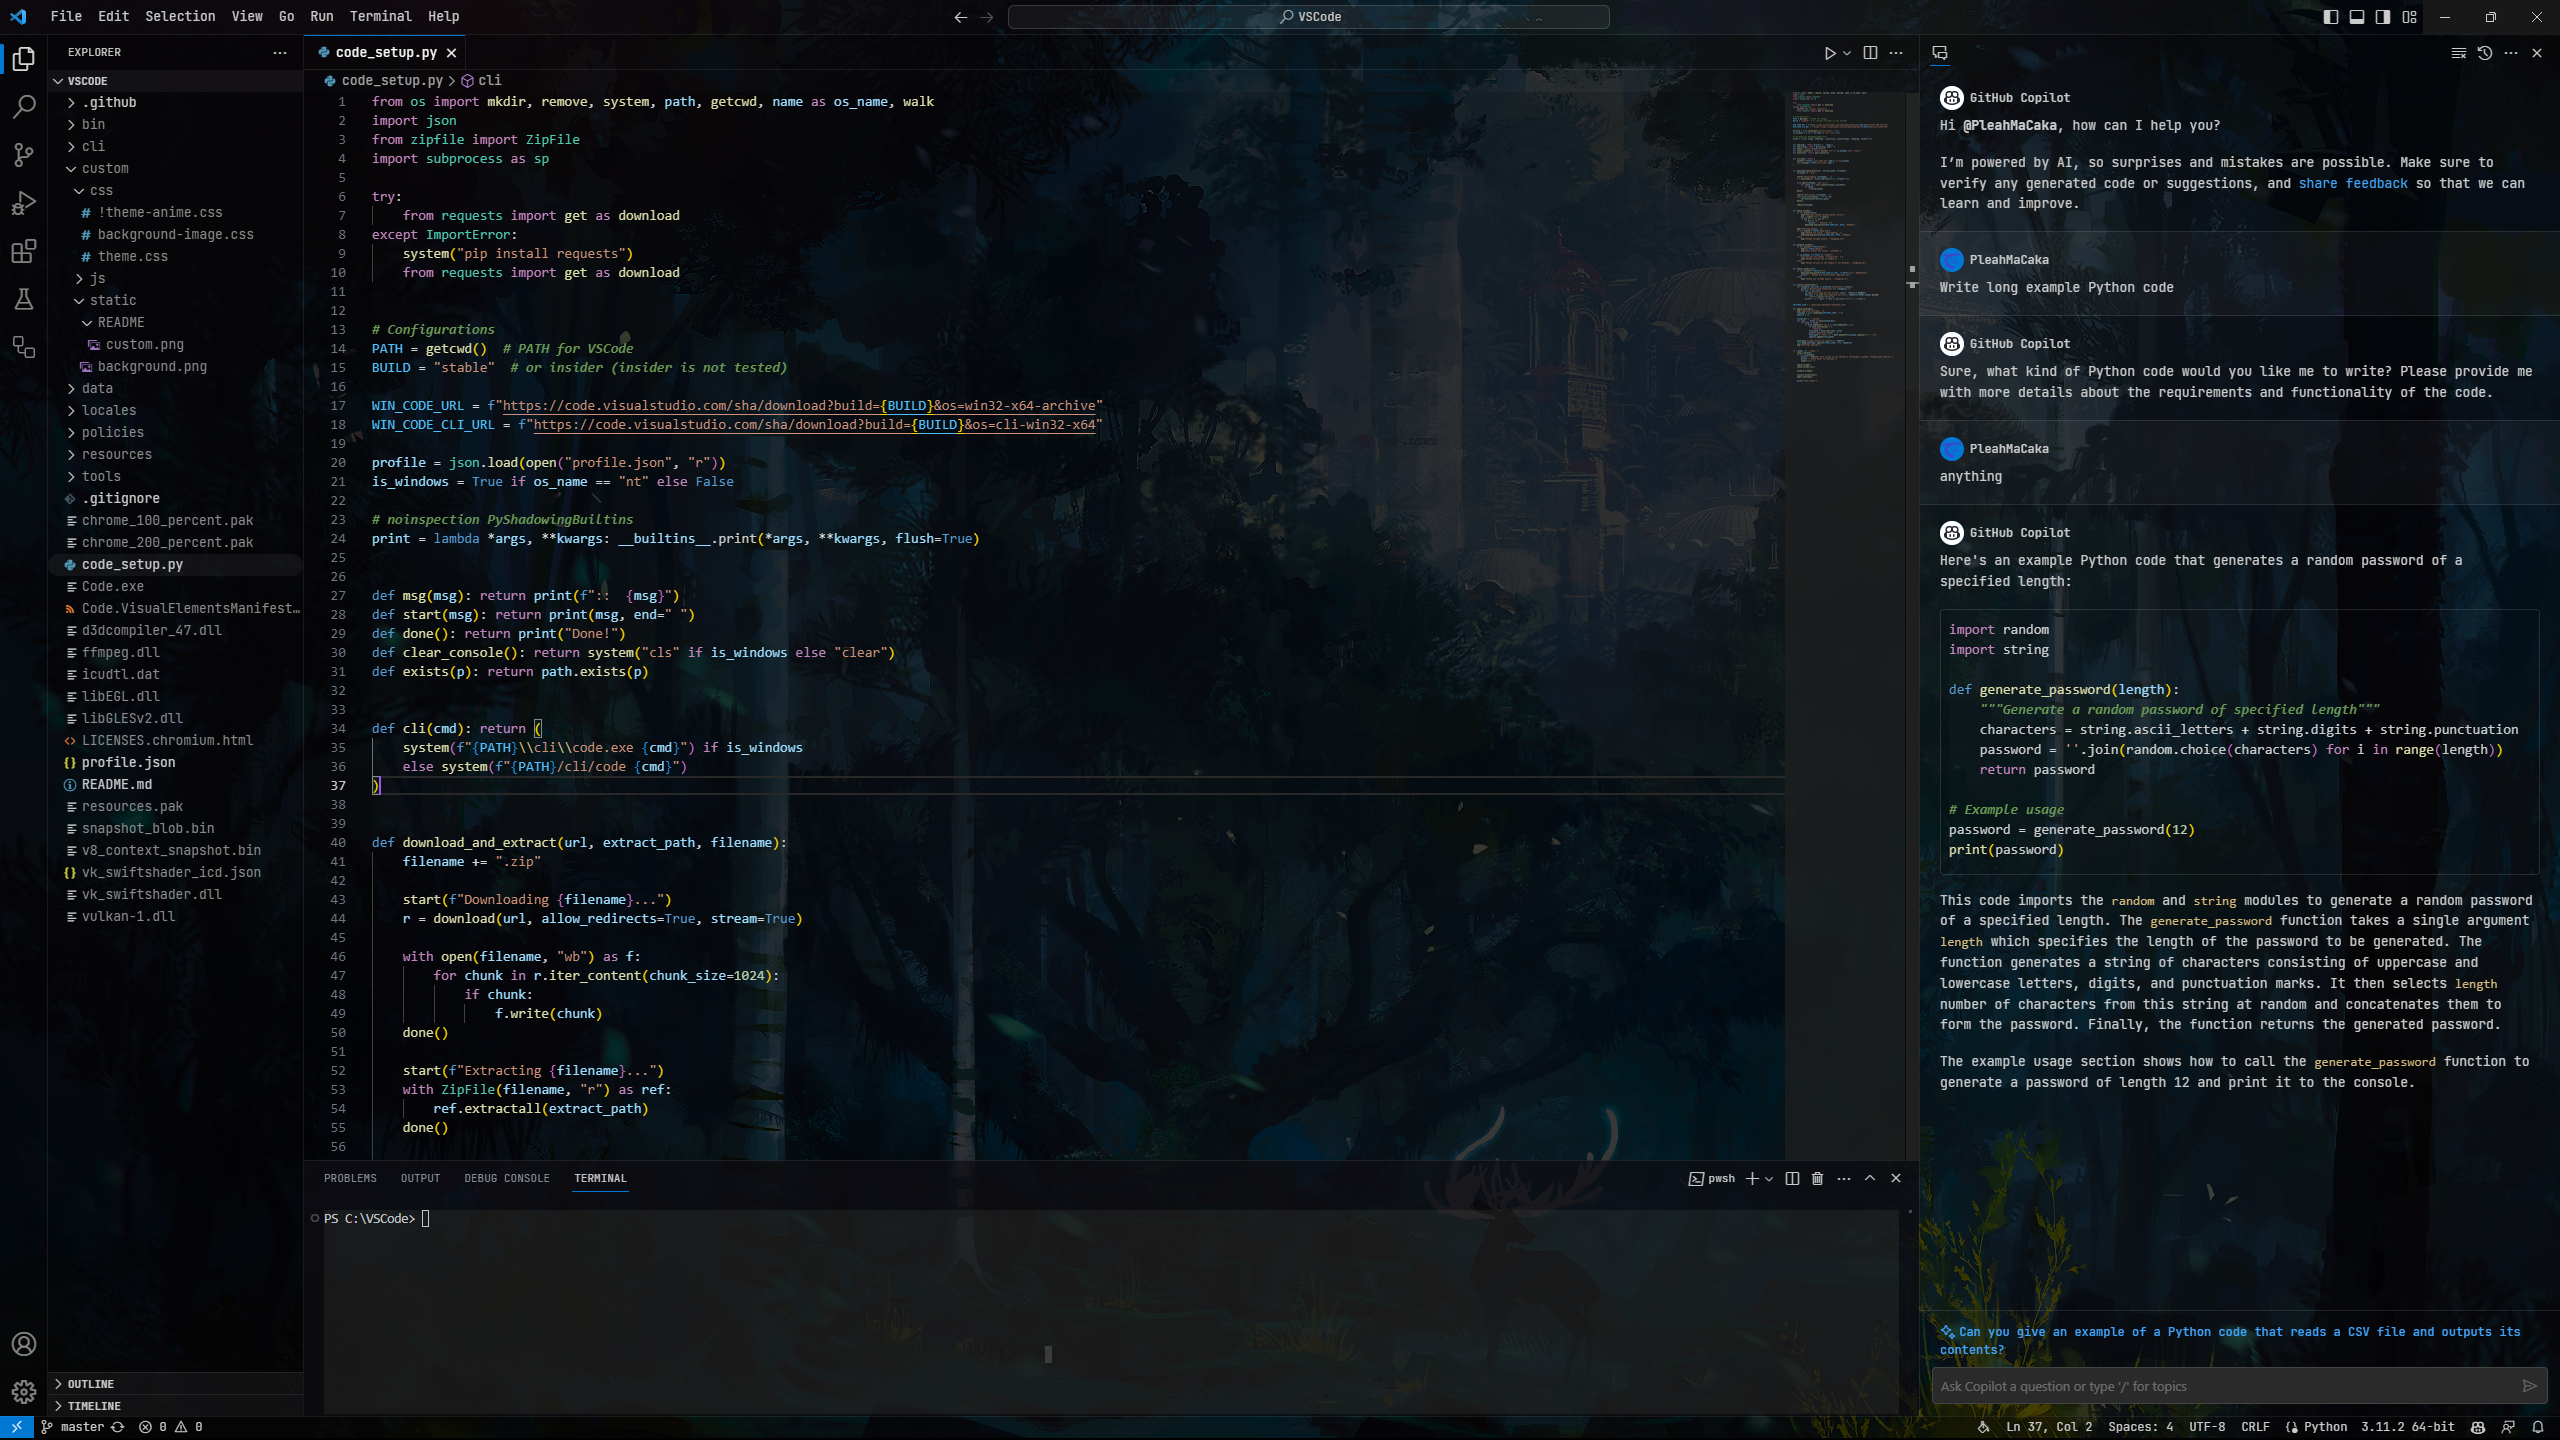
Task: Expand the .github folder
Action: click(x=109, y=102)
